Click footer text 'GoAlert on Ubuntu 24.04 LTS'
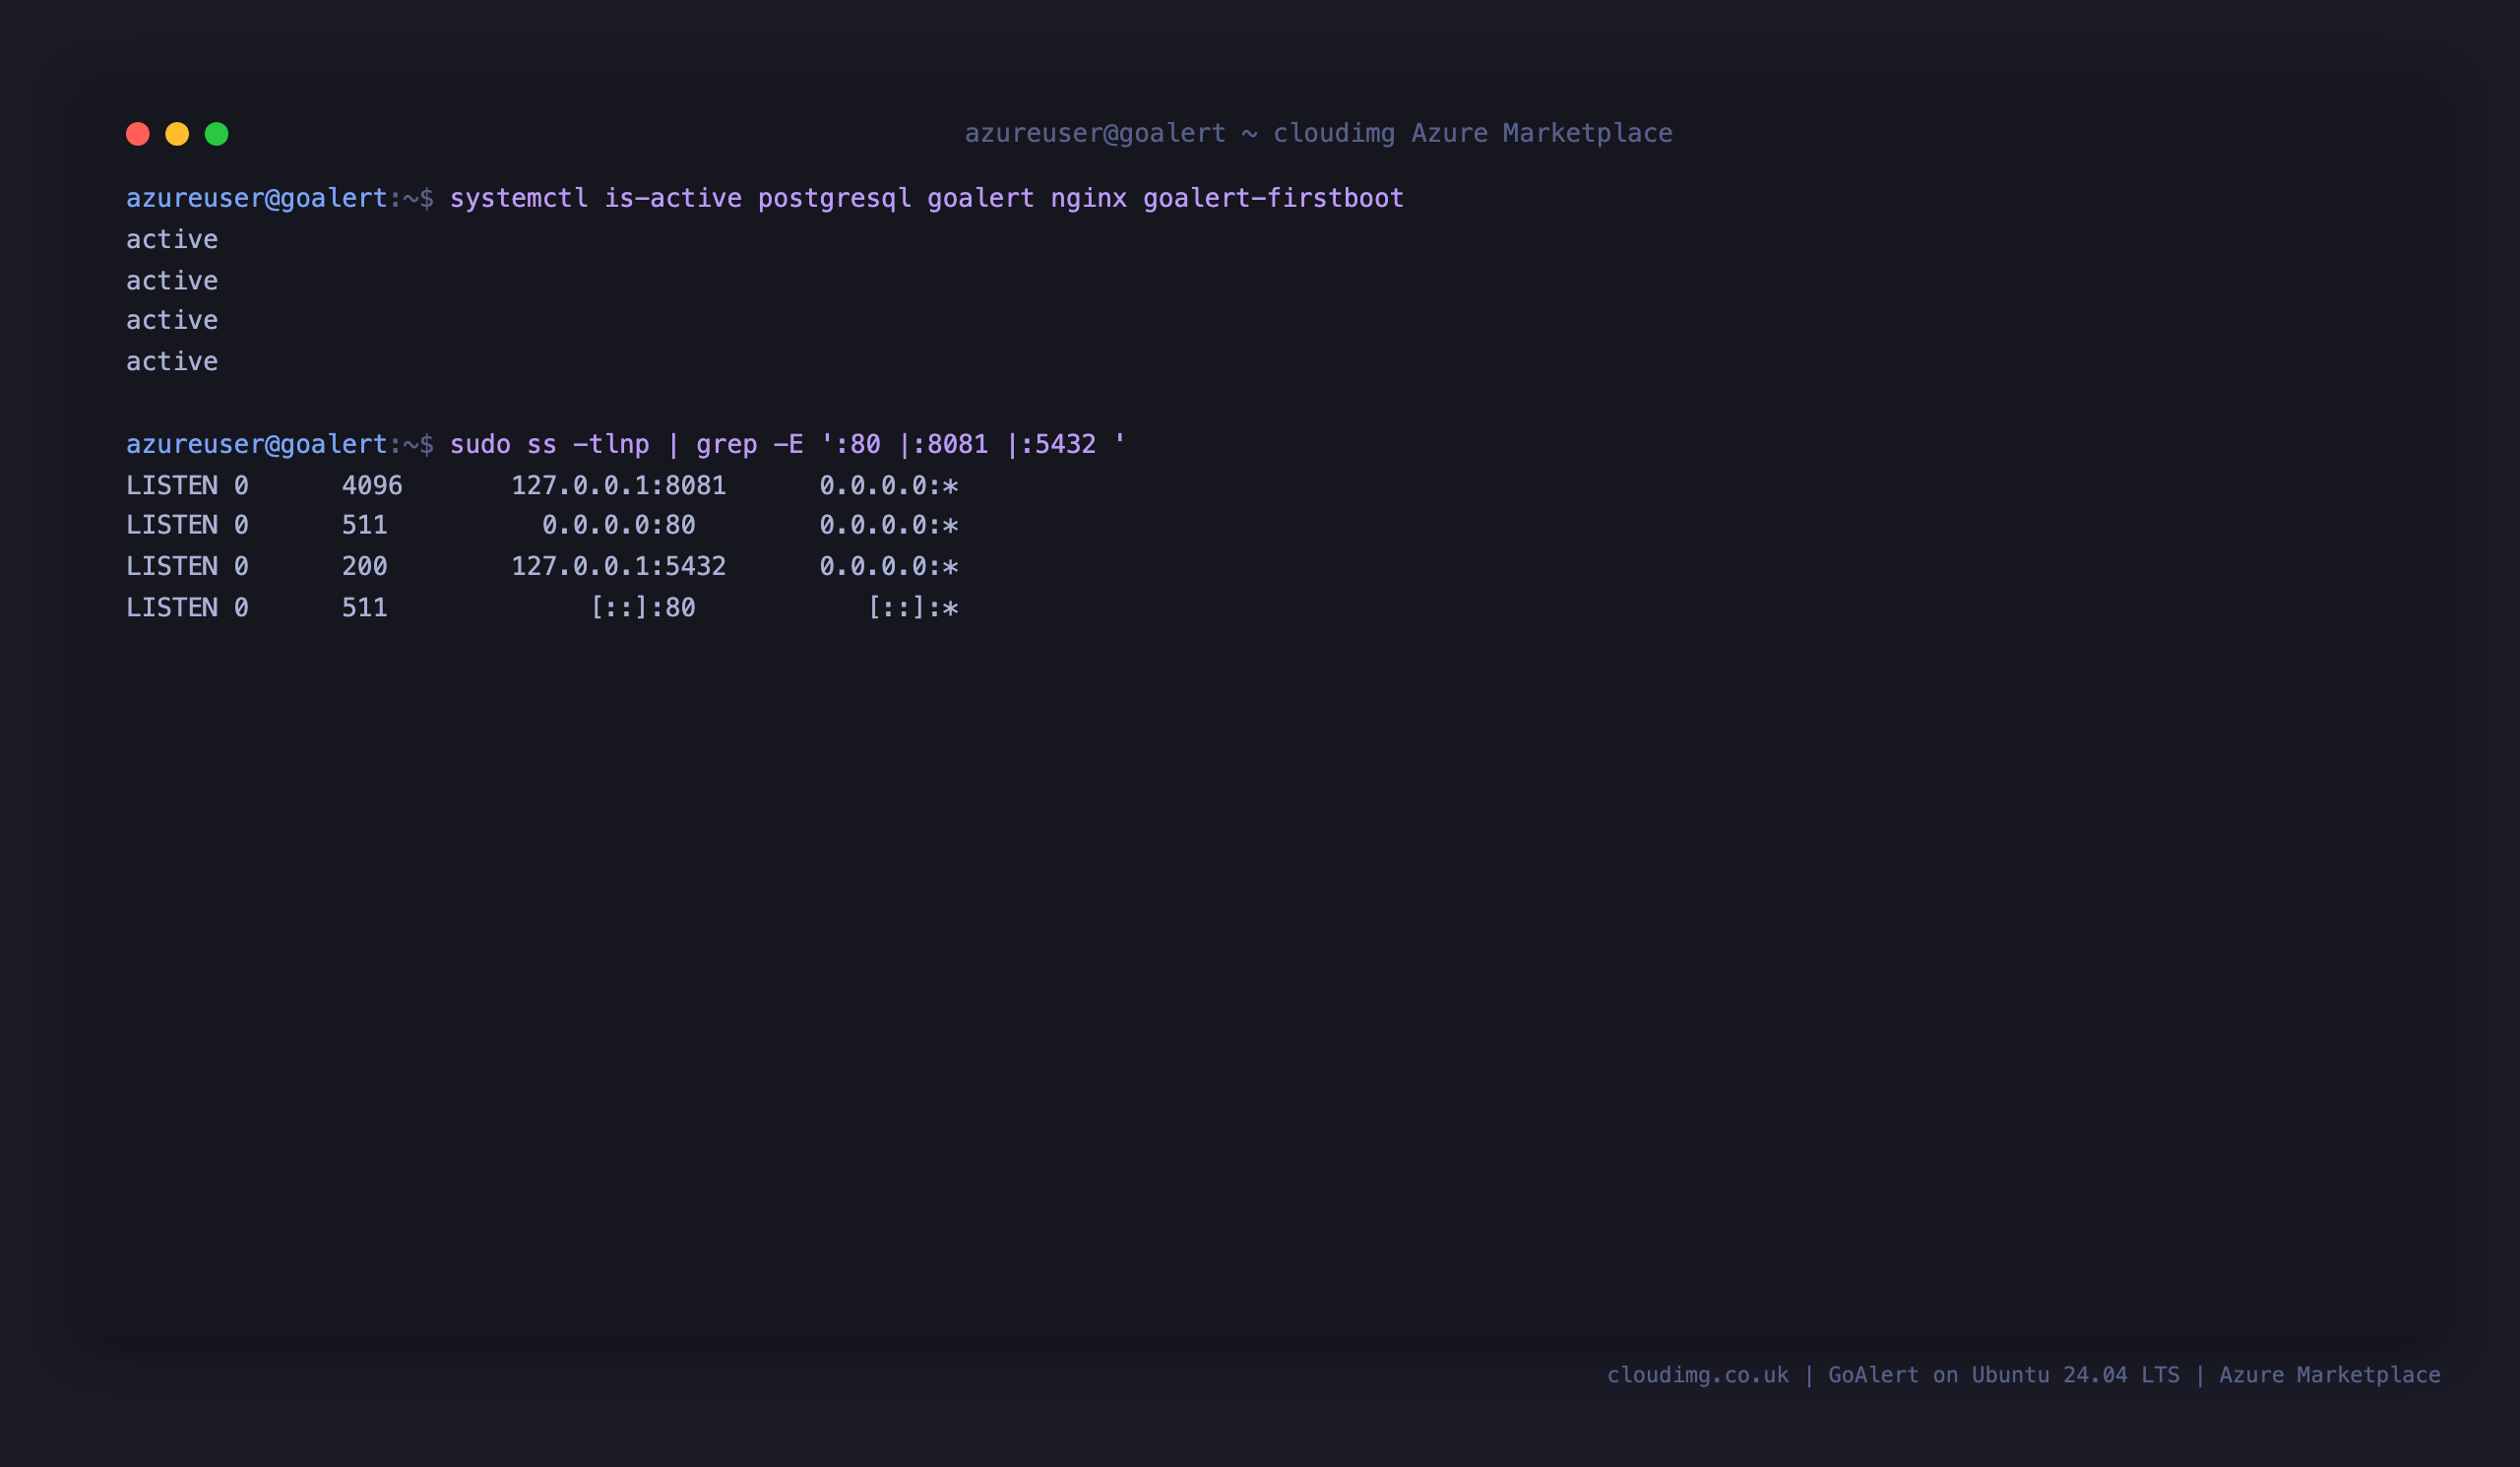This screenshot has height=1467, width=2520. pos(2004,1375)
